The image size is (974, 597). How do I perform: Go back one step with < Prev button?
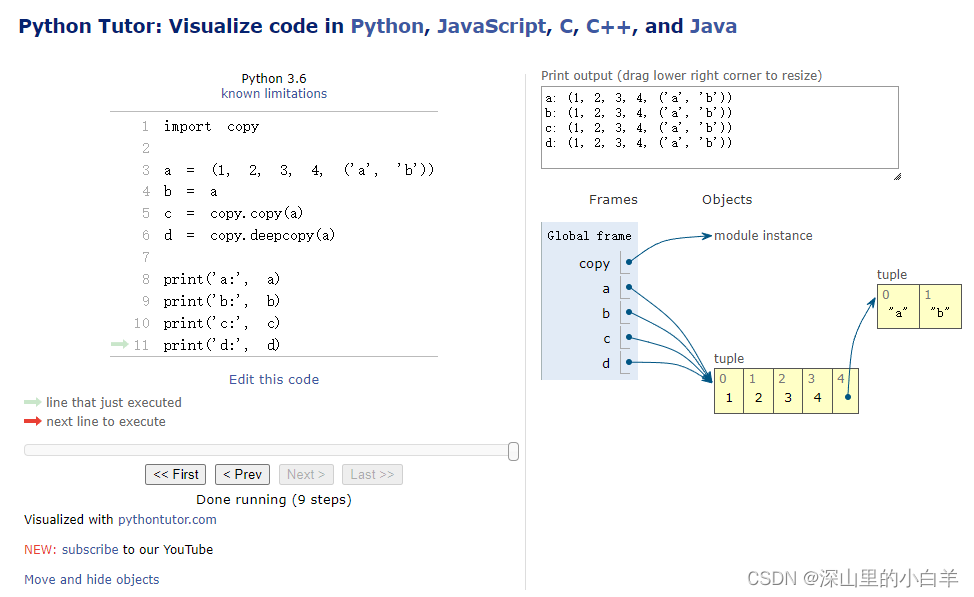point(242,475)
